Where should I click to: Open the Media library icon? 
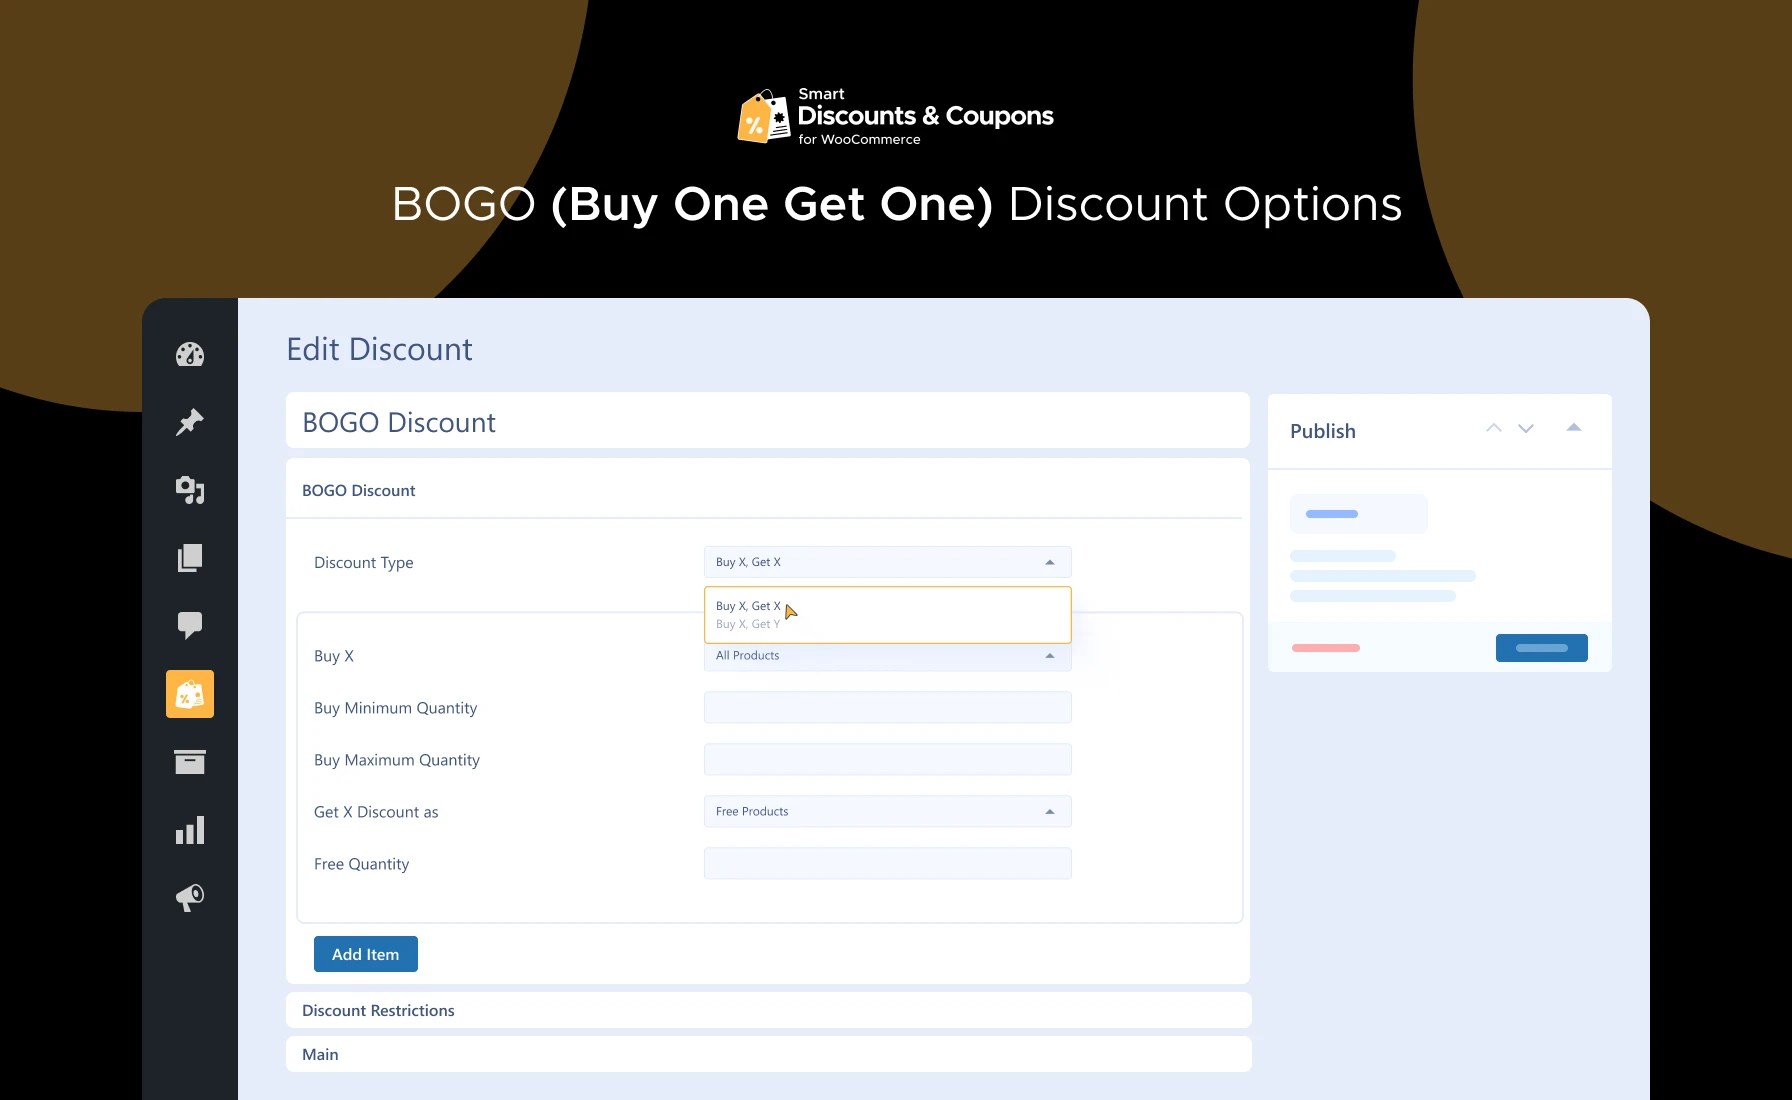(190, 489)
